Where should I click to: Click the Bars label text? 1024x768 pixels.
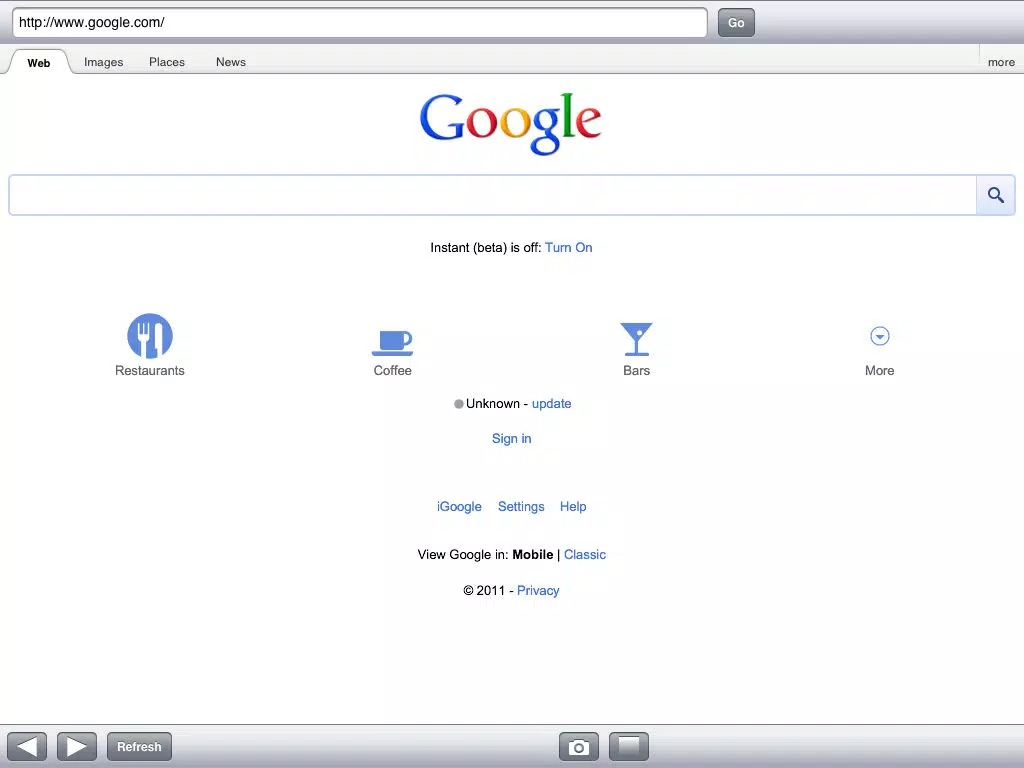pos(636,370)
